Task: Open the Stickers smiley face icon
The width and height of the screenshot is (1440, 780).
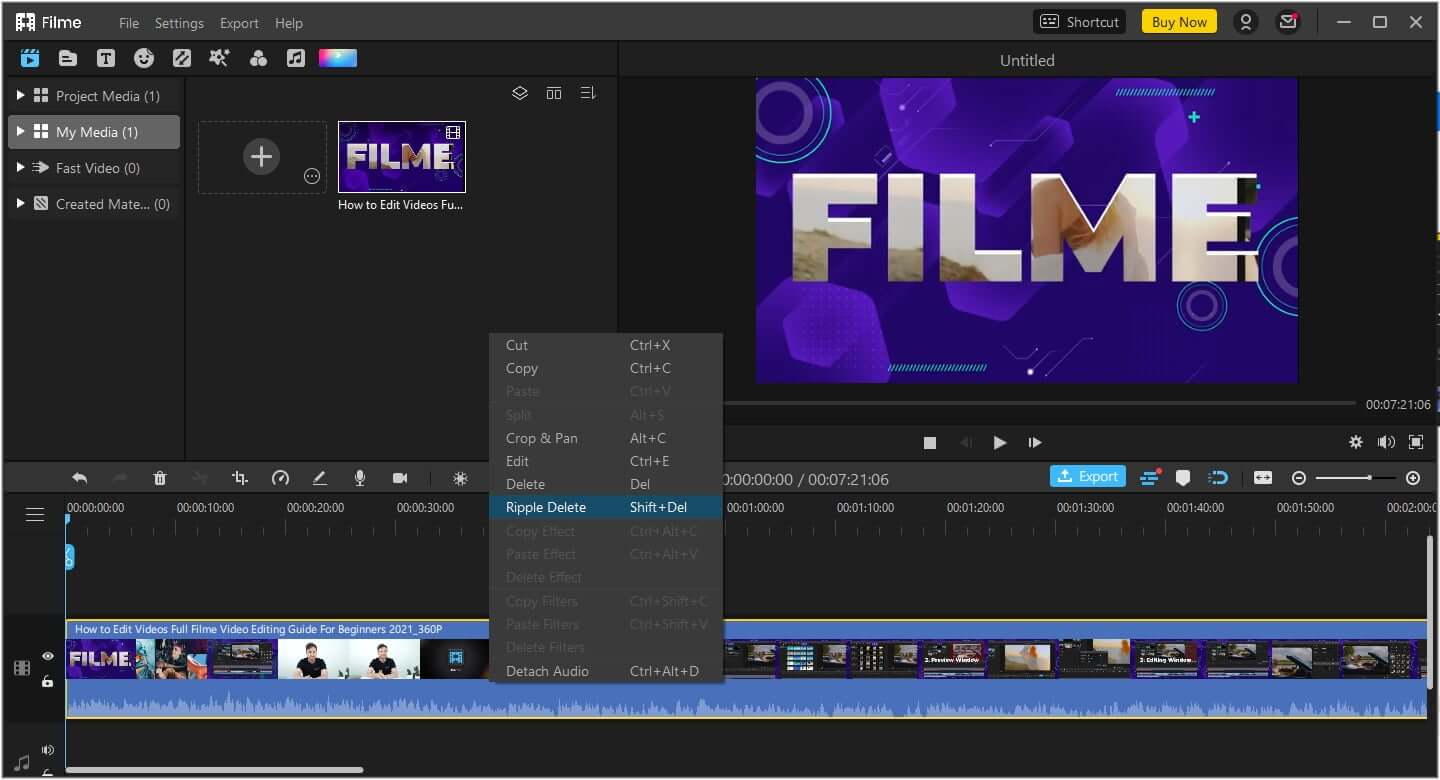Action: coord(144,58)
